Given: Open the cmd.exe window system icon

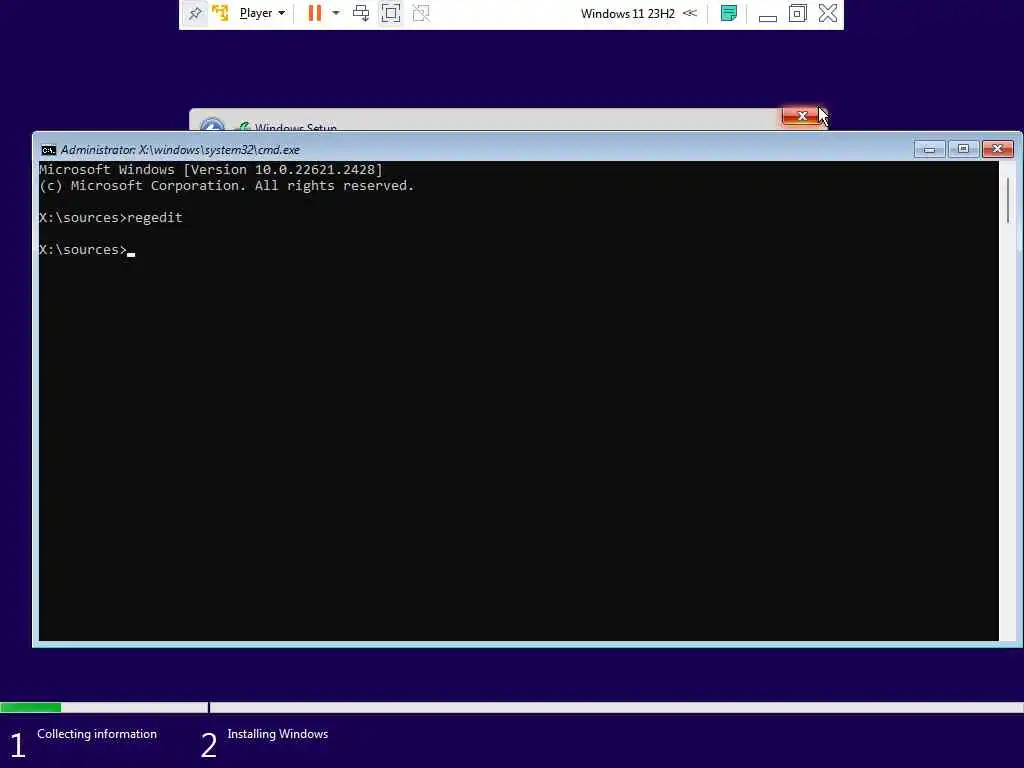Looking at the screenshot, I should pos(48,150).
